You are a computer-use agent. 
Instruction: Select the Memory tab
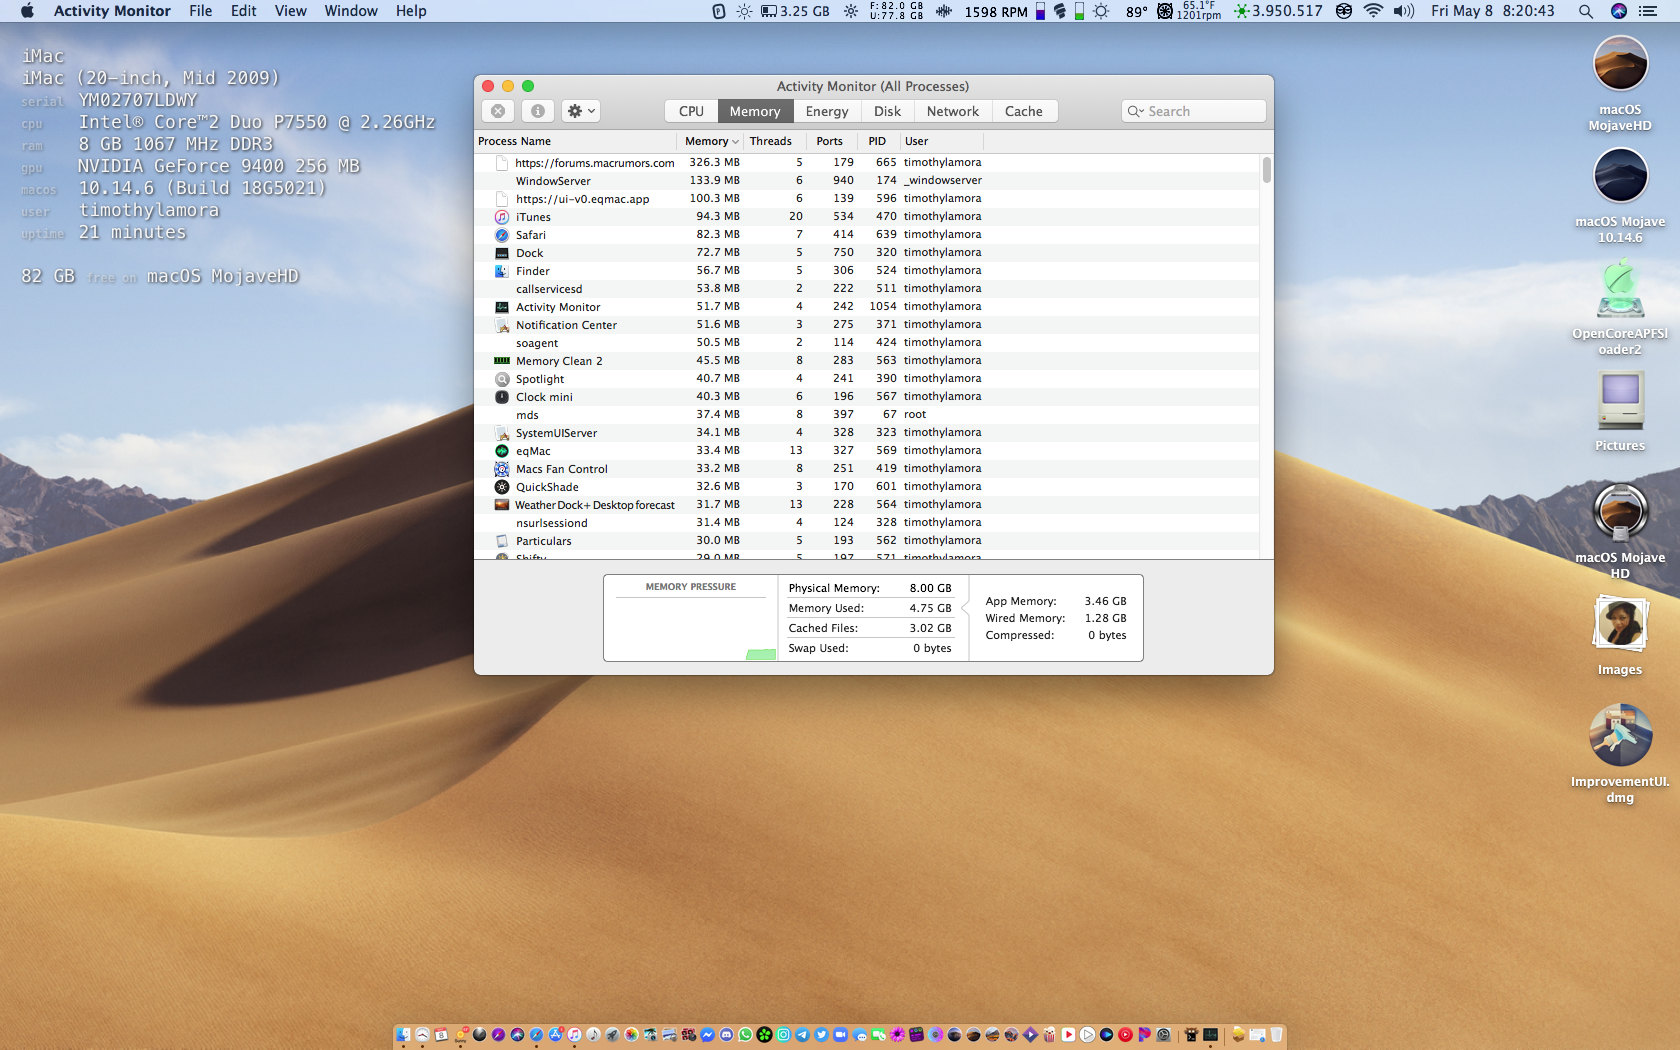[x=755, y=111]
